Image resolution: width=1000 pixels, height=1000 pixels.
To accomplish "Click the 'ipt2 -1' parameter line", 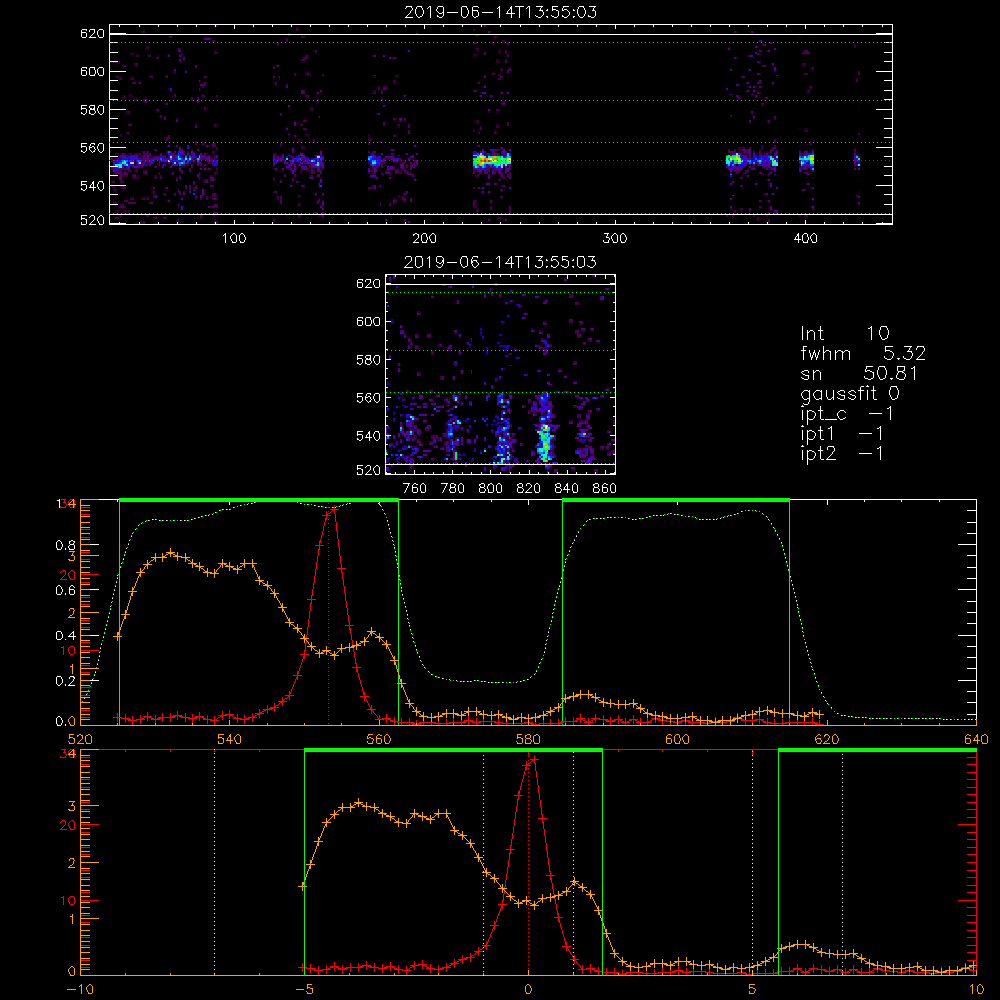I will [x=842, y=453].
